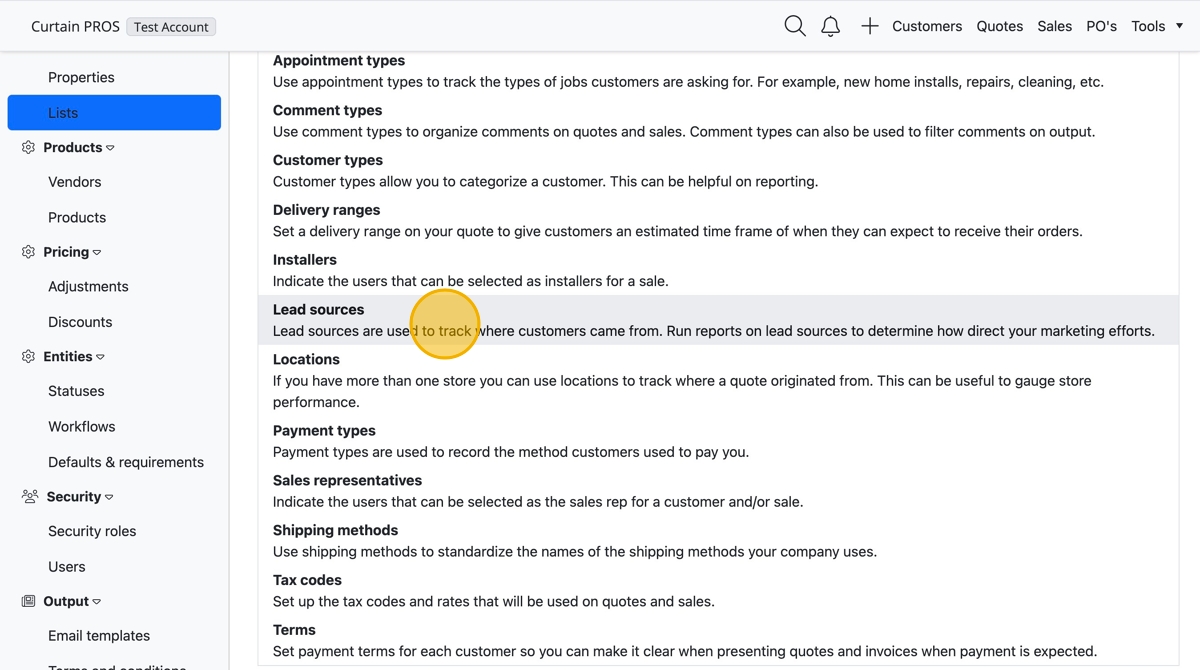Collapse the Entities sidebar section

[x=100, y=357]
